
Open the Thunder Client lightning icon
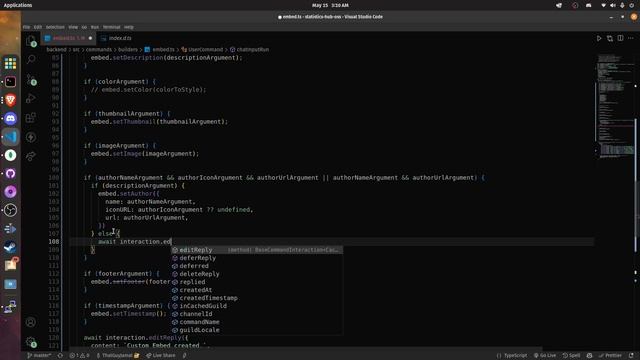31,137
